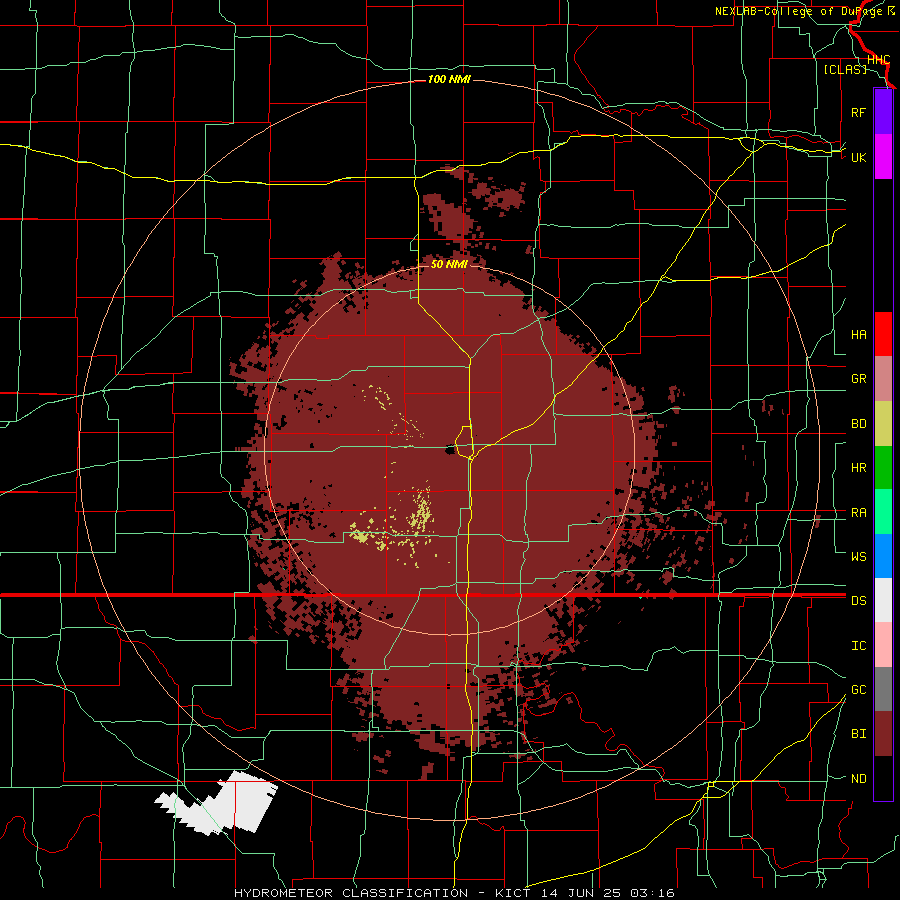This screenshot has width=900, height=900.
Task: Click the 03:16 time stamp in the caption
Action: [651, 893]
